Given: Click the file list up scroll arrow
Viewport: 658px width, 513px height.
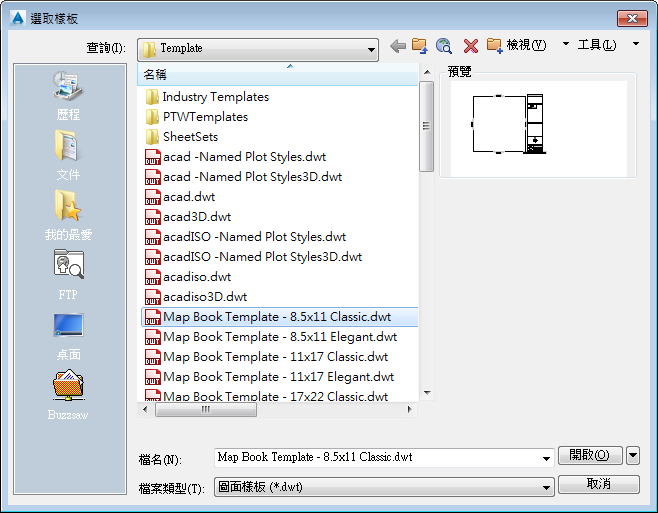Looking at the screenshot, I should tap(427, 72).
